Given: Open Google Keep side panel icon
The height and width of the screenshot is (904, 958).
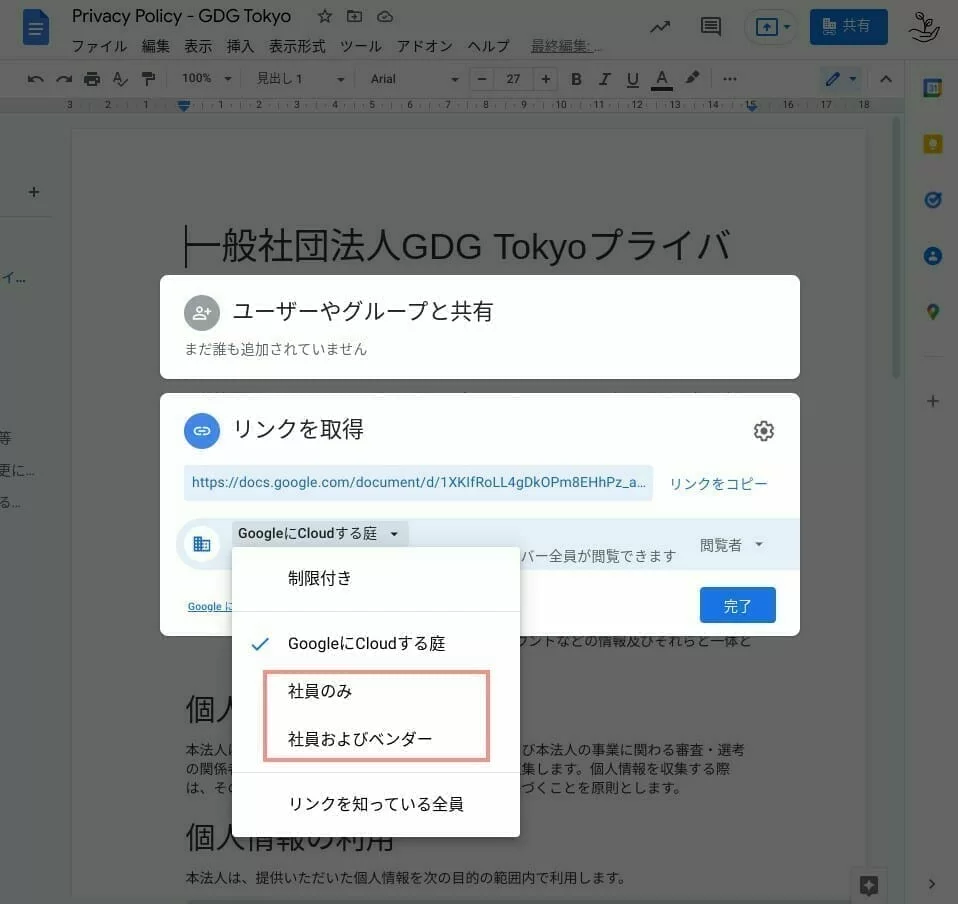Looking at the screenshot, I should pos(932,144).
